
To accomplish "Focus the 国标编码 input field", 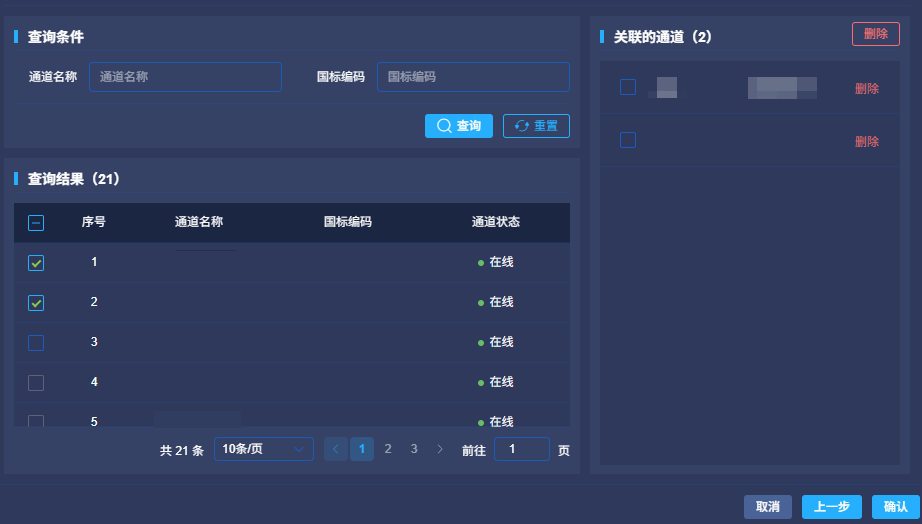I will [473, 77].
